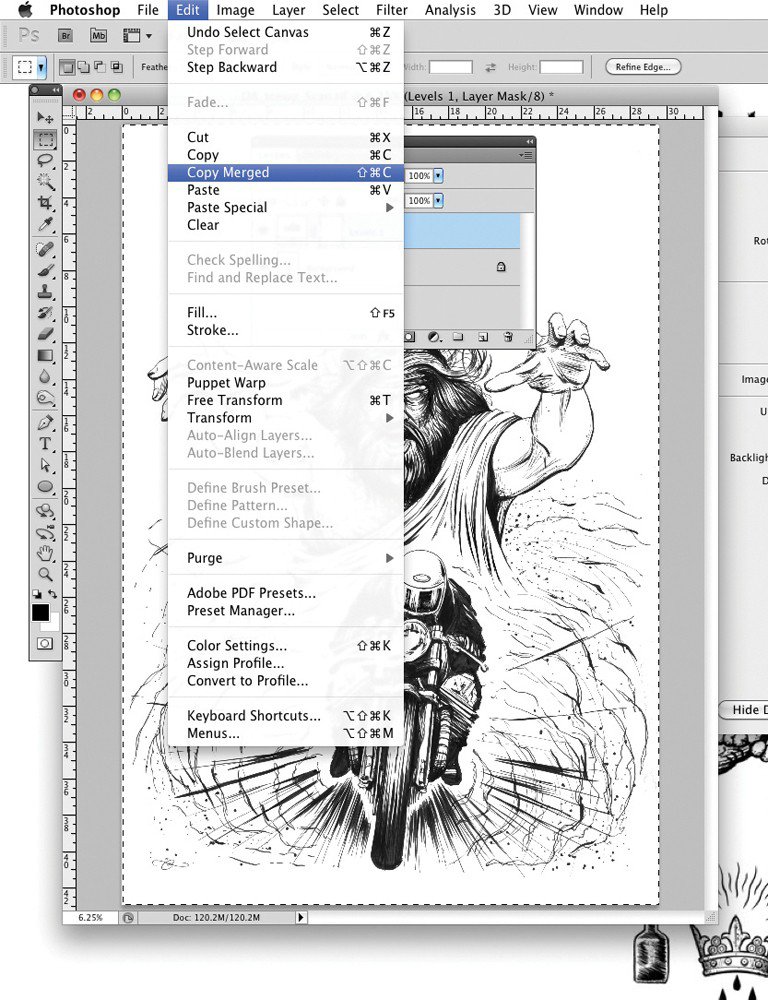
Task: Open the Arrange Documents dropdown
Action: point(137,36)
